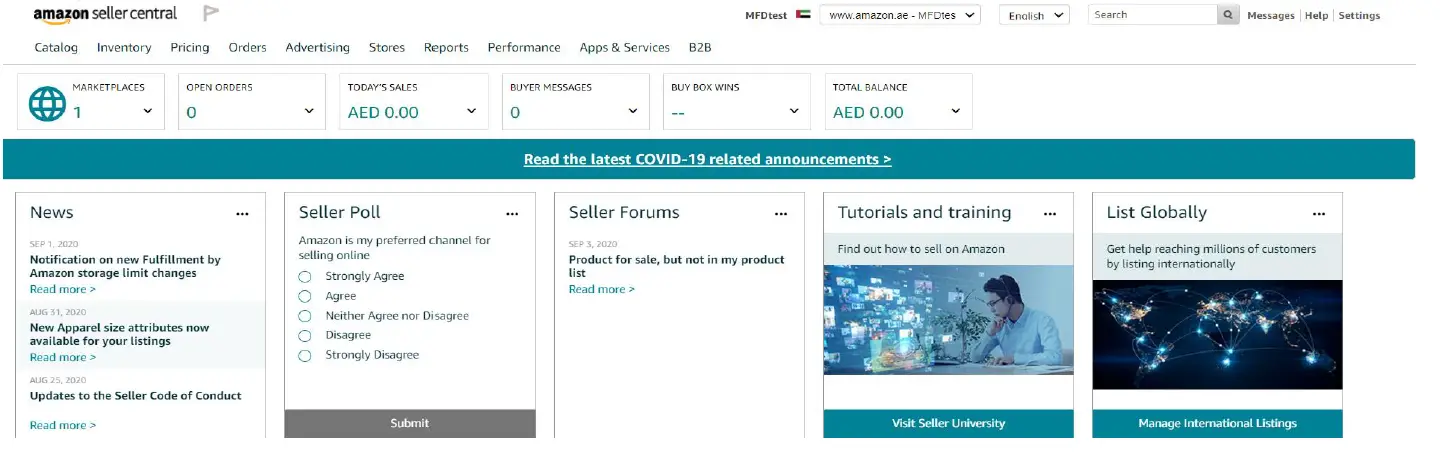Click the Seller University tutorial image

949,320
